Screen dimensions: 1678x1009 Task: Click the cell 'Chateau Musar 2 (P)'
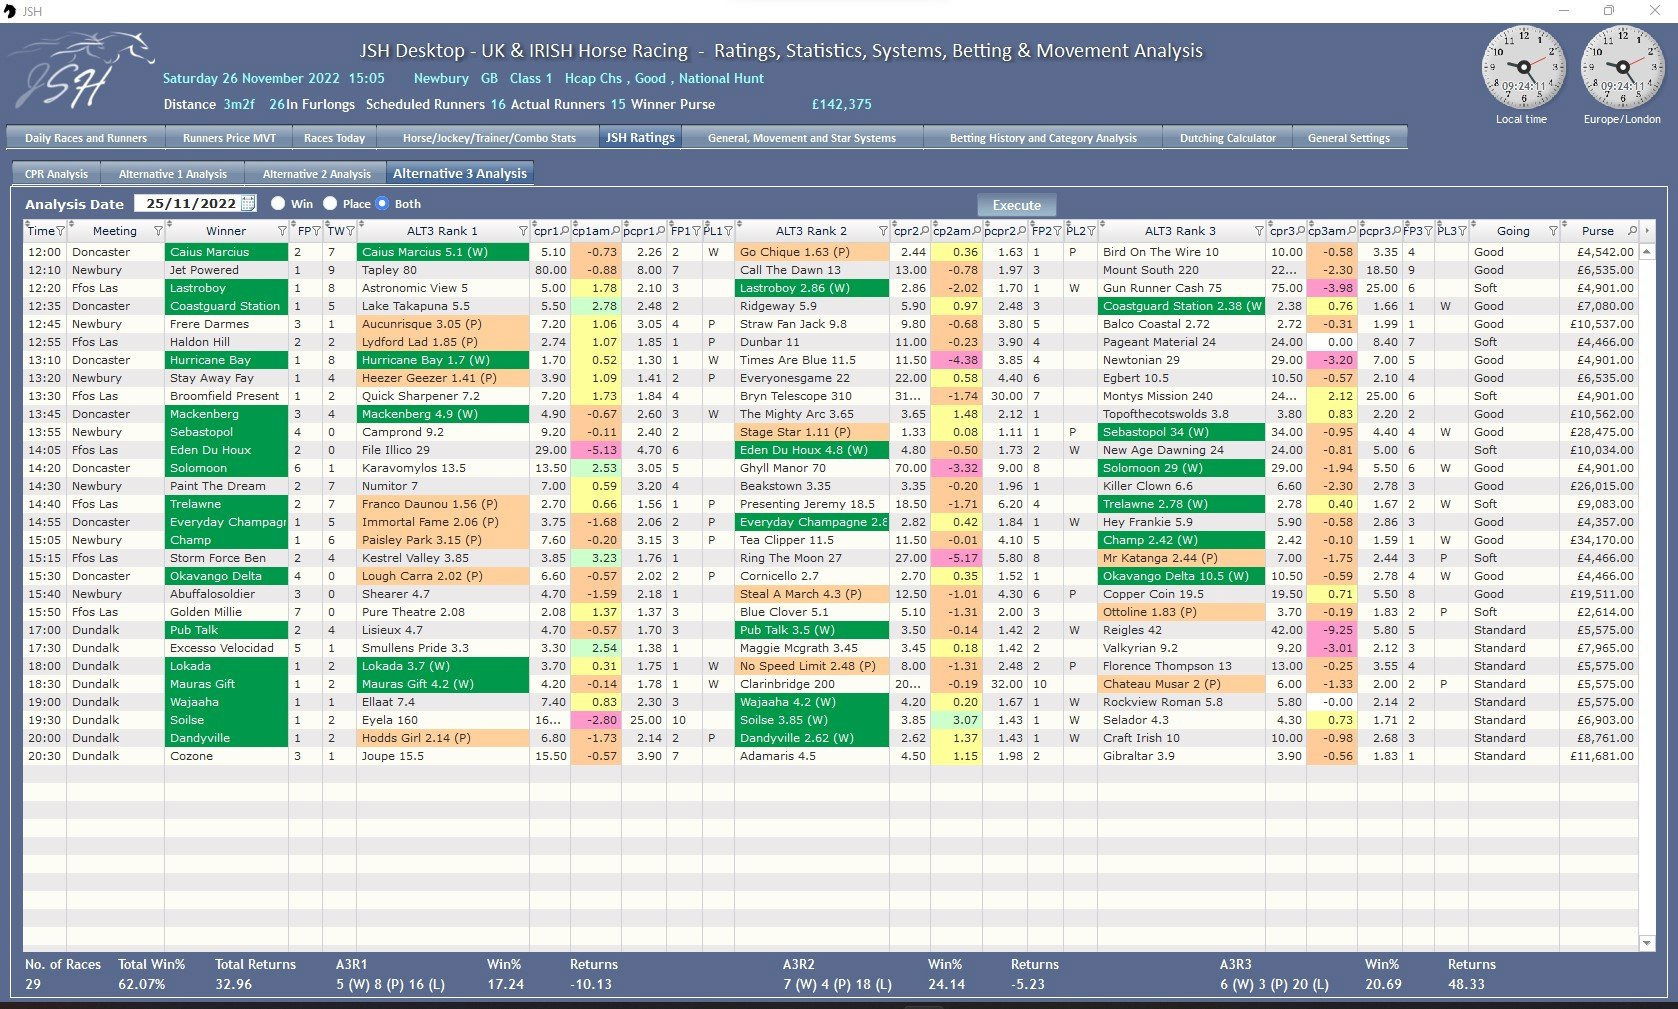click(x=1181, y=684)
